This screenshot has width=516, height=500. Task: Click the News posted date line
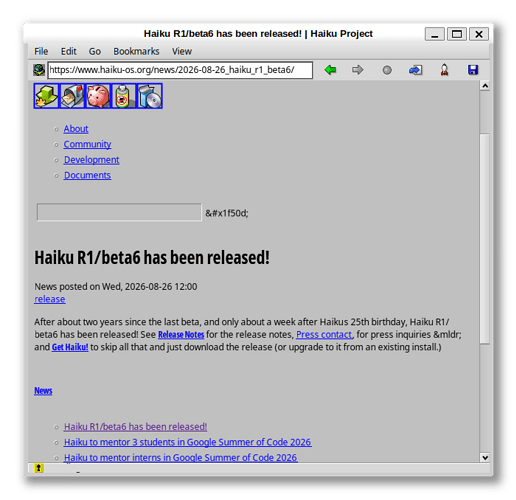[x=116, y=287]
